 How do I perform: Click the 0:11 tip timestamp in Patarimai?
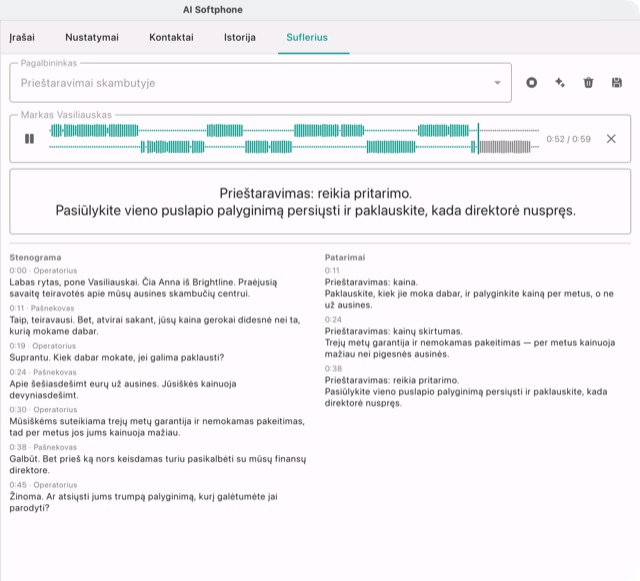click(332, 271)
